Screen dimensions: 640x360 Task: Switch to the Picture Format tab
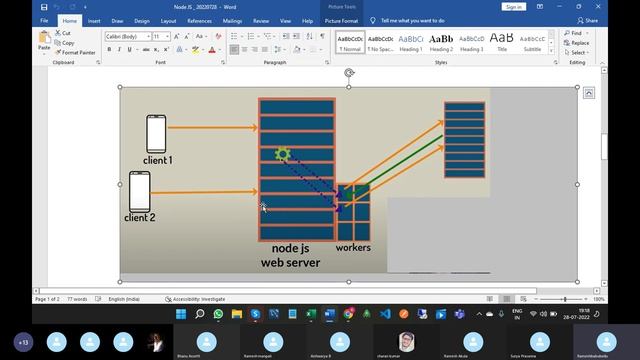[x=341, y=21]
